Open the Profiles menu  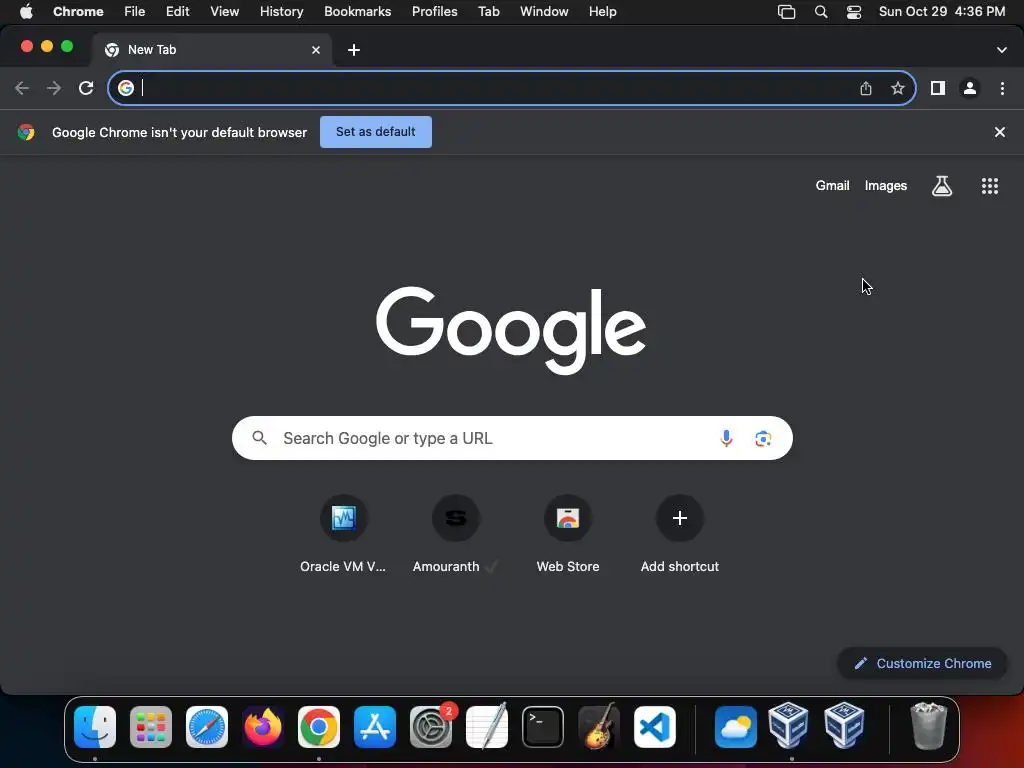[x=434, y=12]
